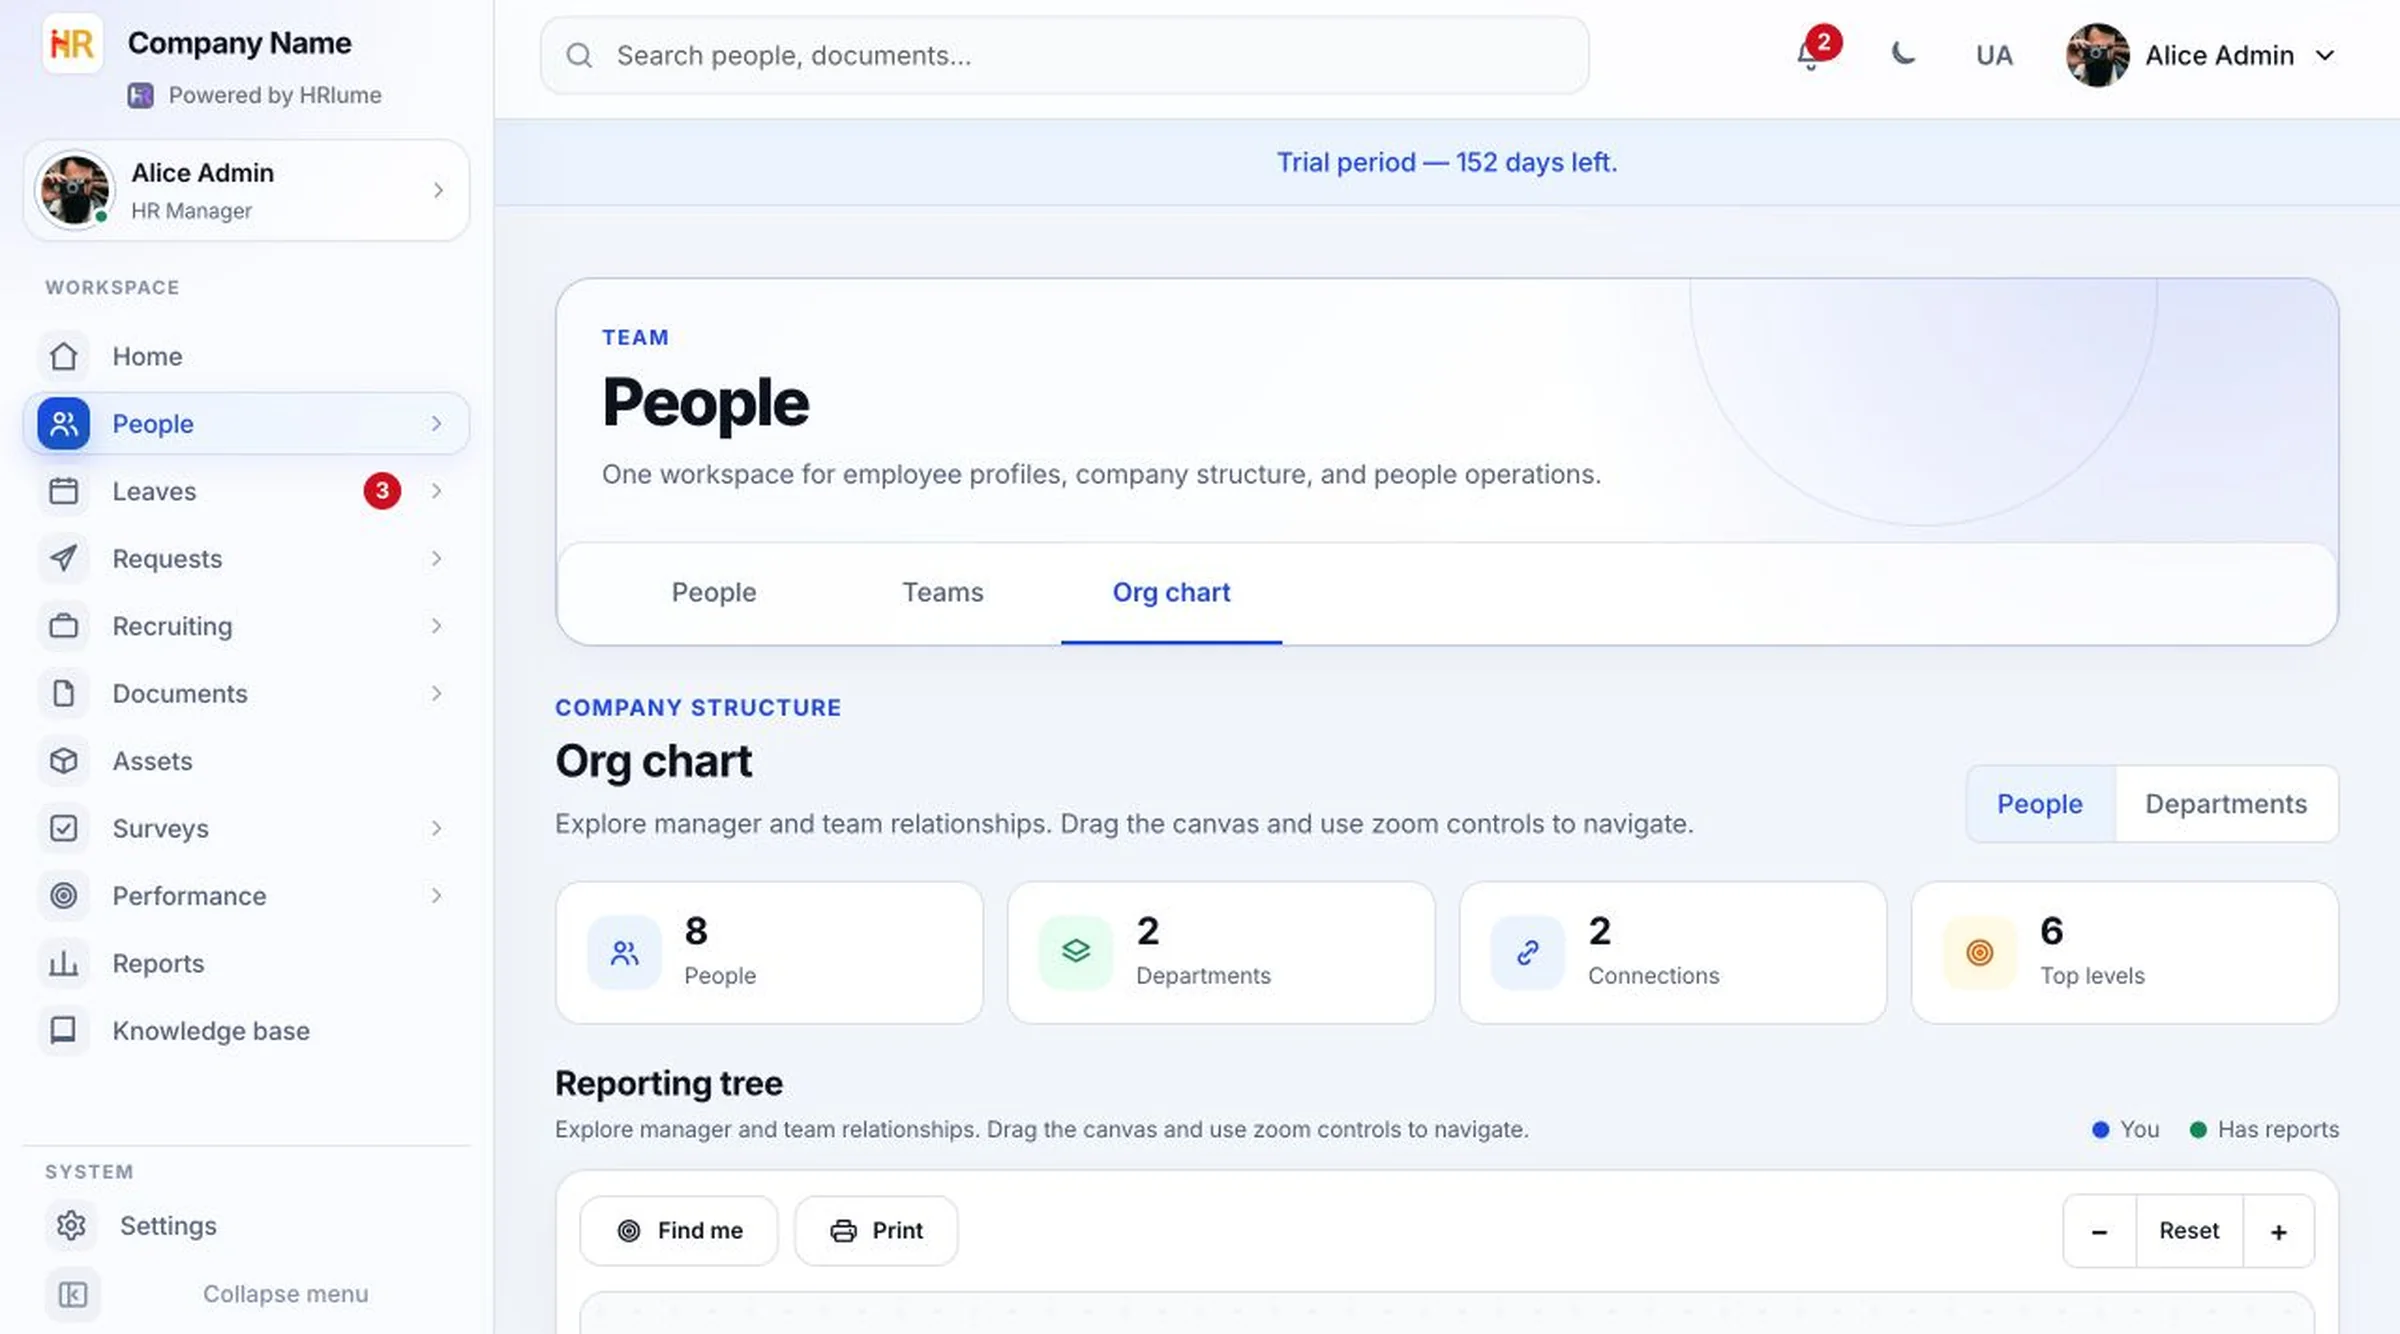2400x1334 pixels.
Task: Open the Knowledge base book icon
Action: (x=64, y=1030)
